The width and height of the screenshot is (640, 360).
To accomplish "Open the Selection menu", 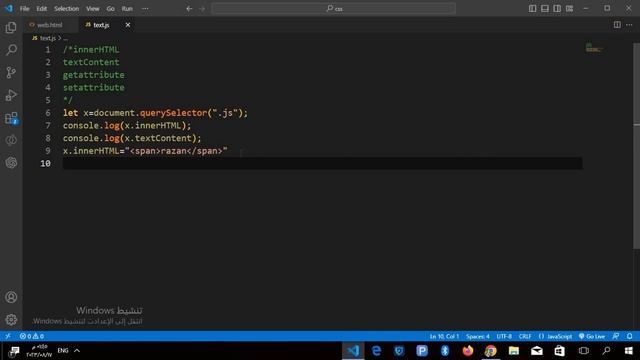I will click(x=67, y=9).
